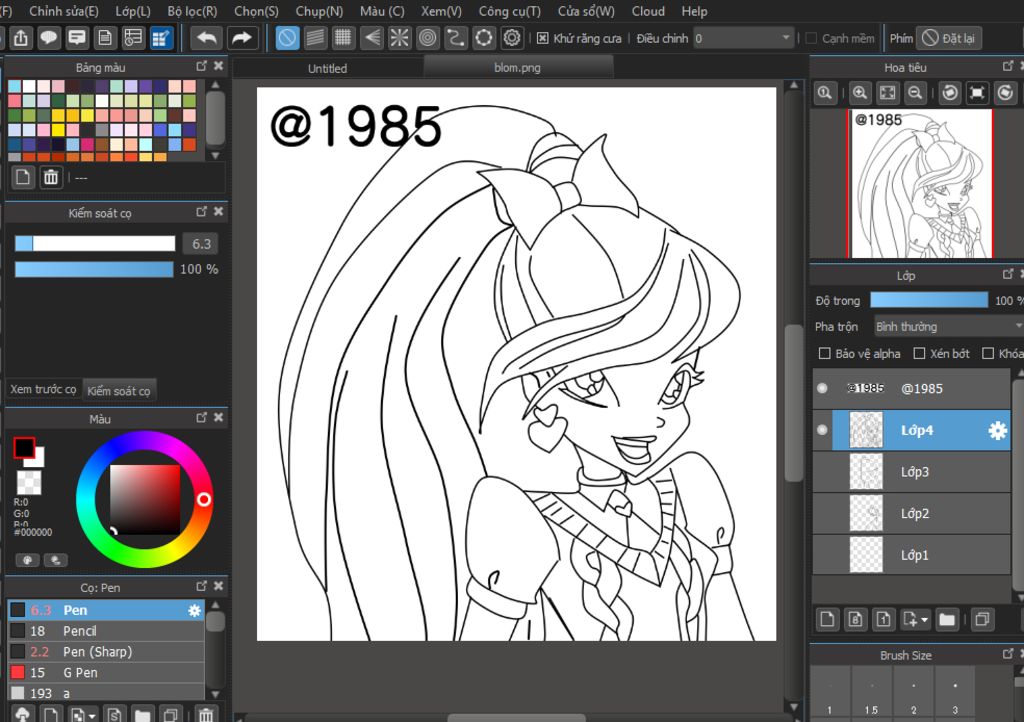The image size is (1024, 722).
Task: Open the Chỉnh sửa(E) menu
Action: 64,11
